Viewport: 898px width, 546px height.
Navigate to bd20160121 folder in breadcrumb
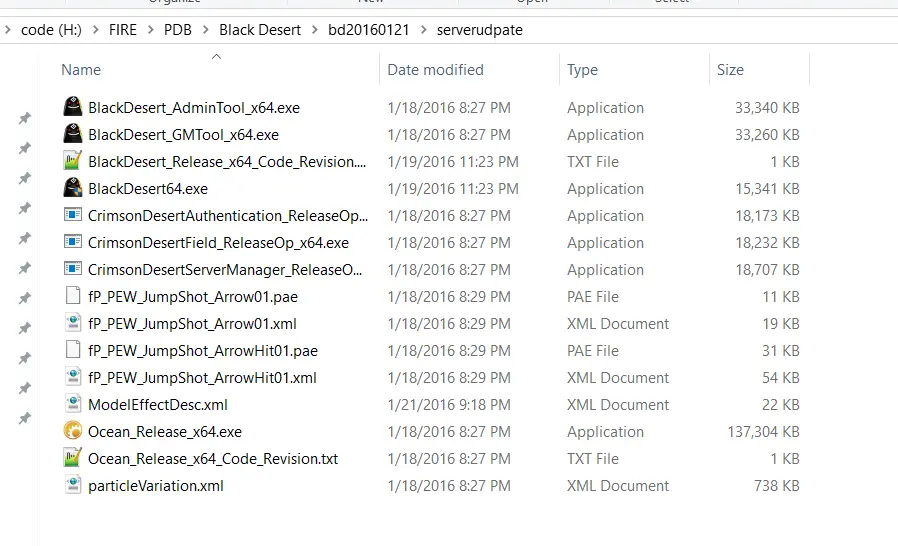click(368, 30)
